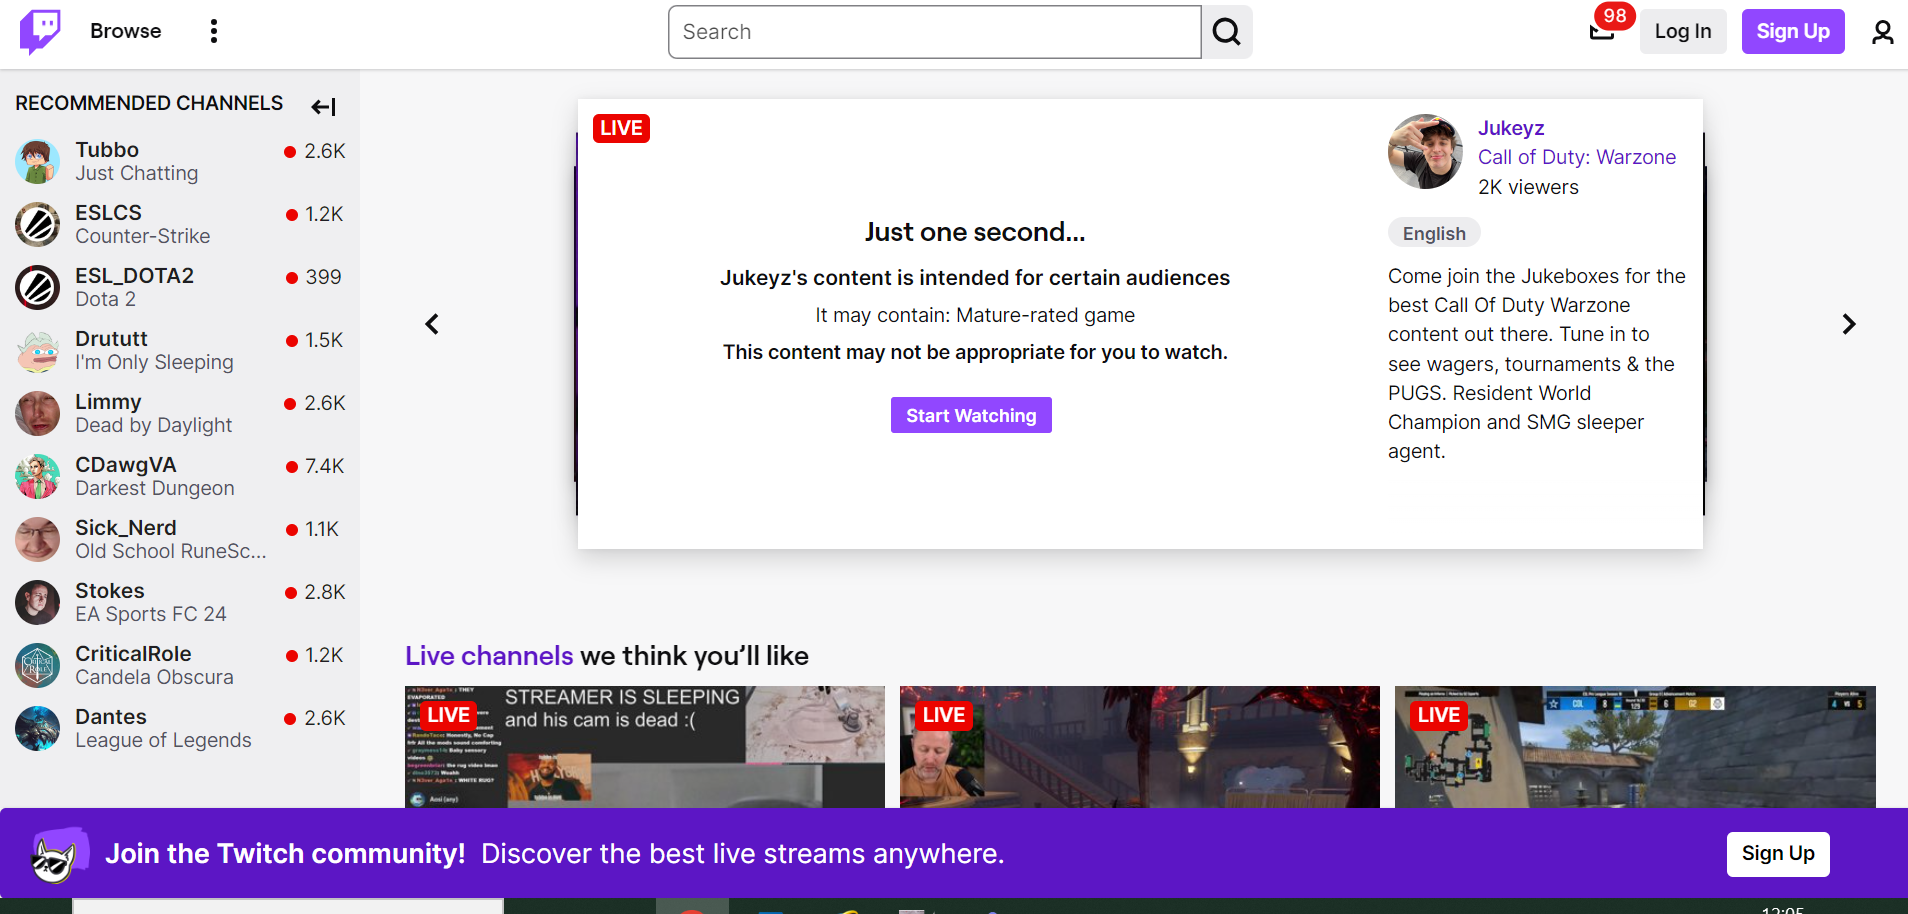Image resolution: width=1908 pixels, height=914 pixels.
Task: Open CriticalRole channel avatar
Action: 38,666
